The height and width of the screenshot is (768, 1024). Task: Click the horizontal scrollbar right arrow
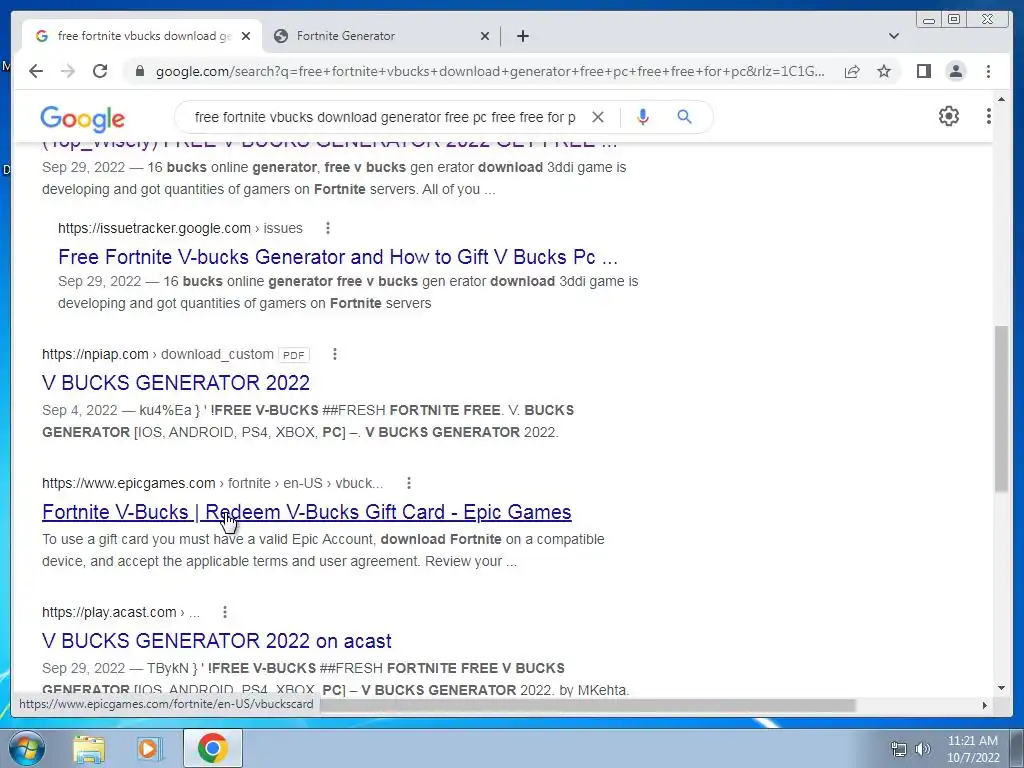pyautogui.click(x=985, y=705)
